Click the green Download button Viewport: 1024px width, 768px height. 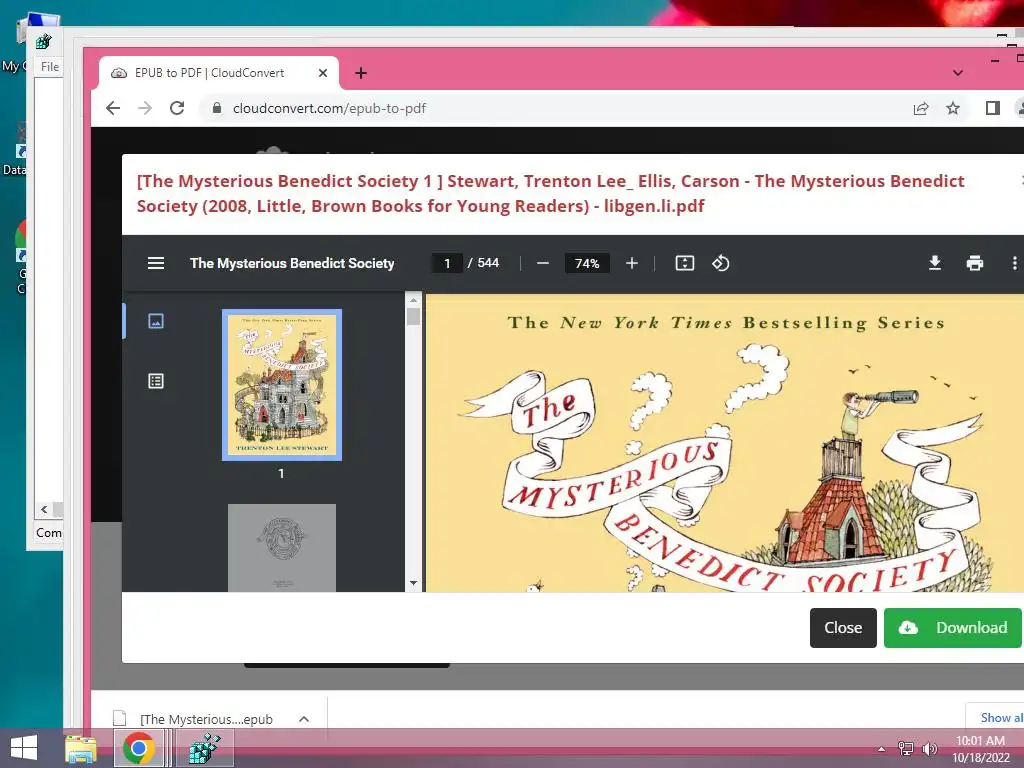952,628
